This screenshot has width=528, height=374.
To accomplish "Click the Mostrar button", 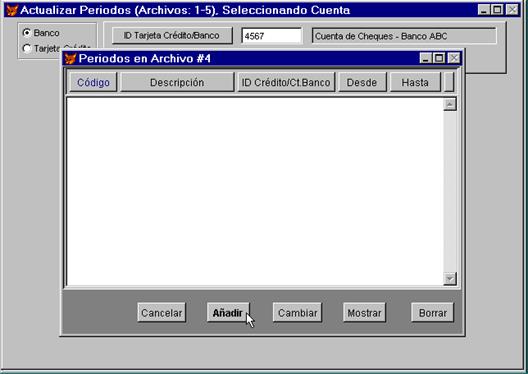I will pyautogui.click(x=364, y=312).
